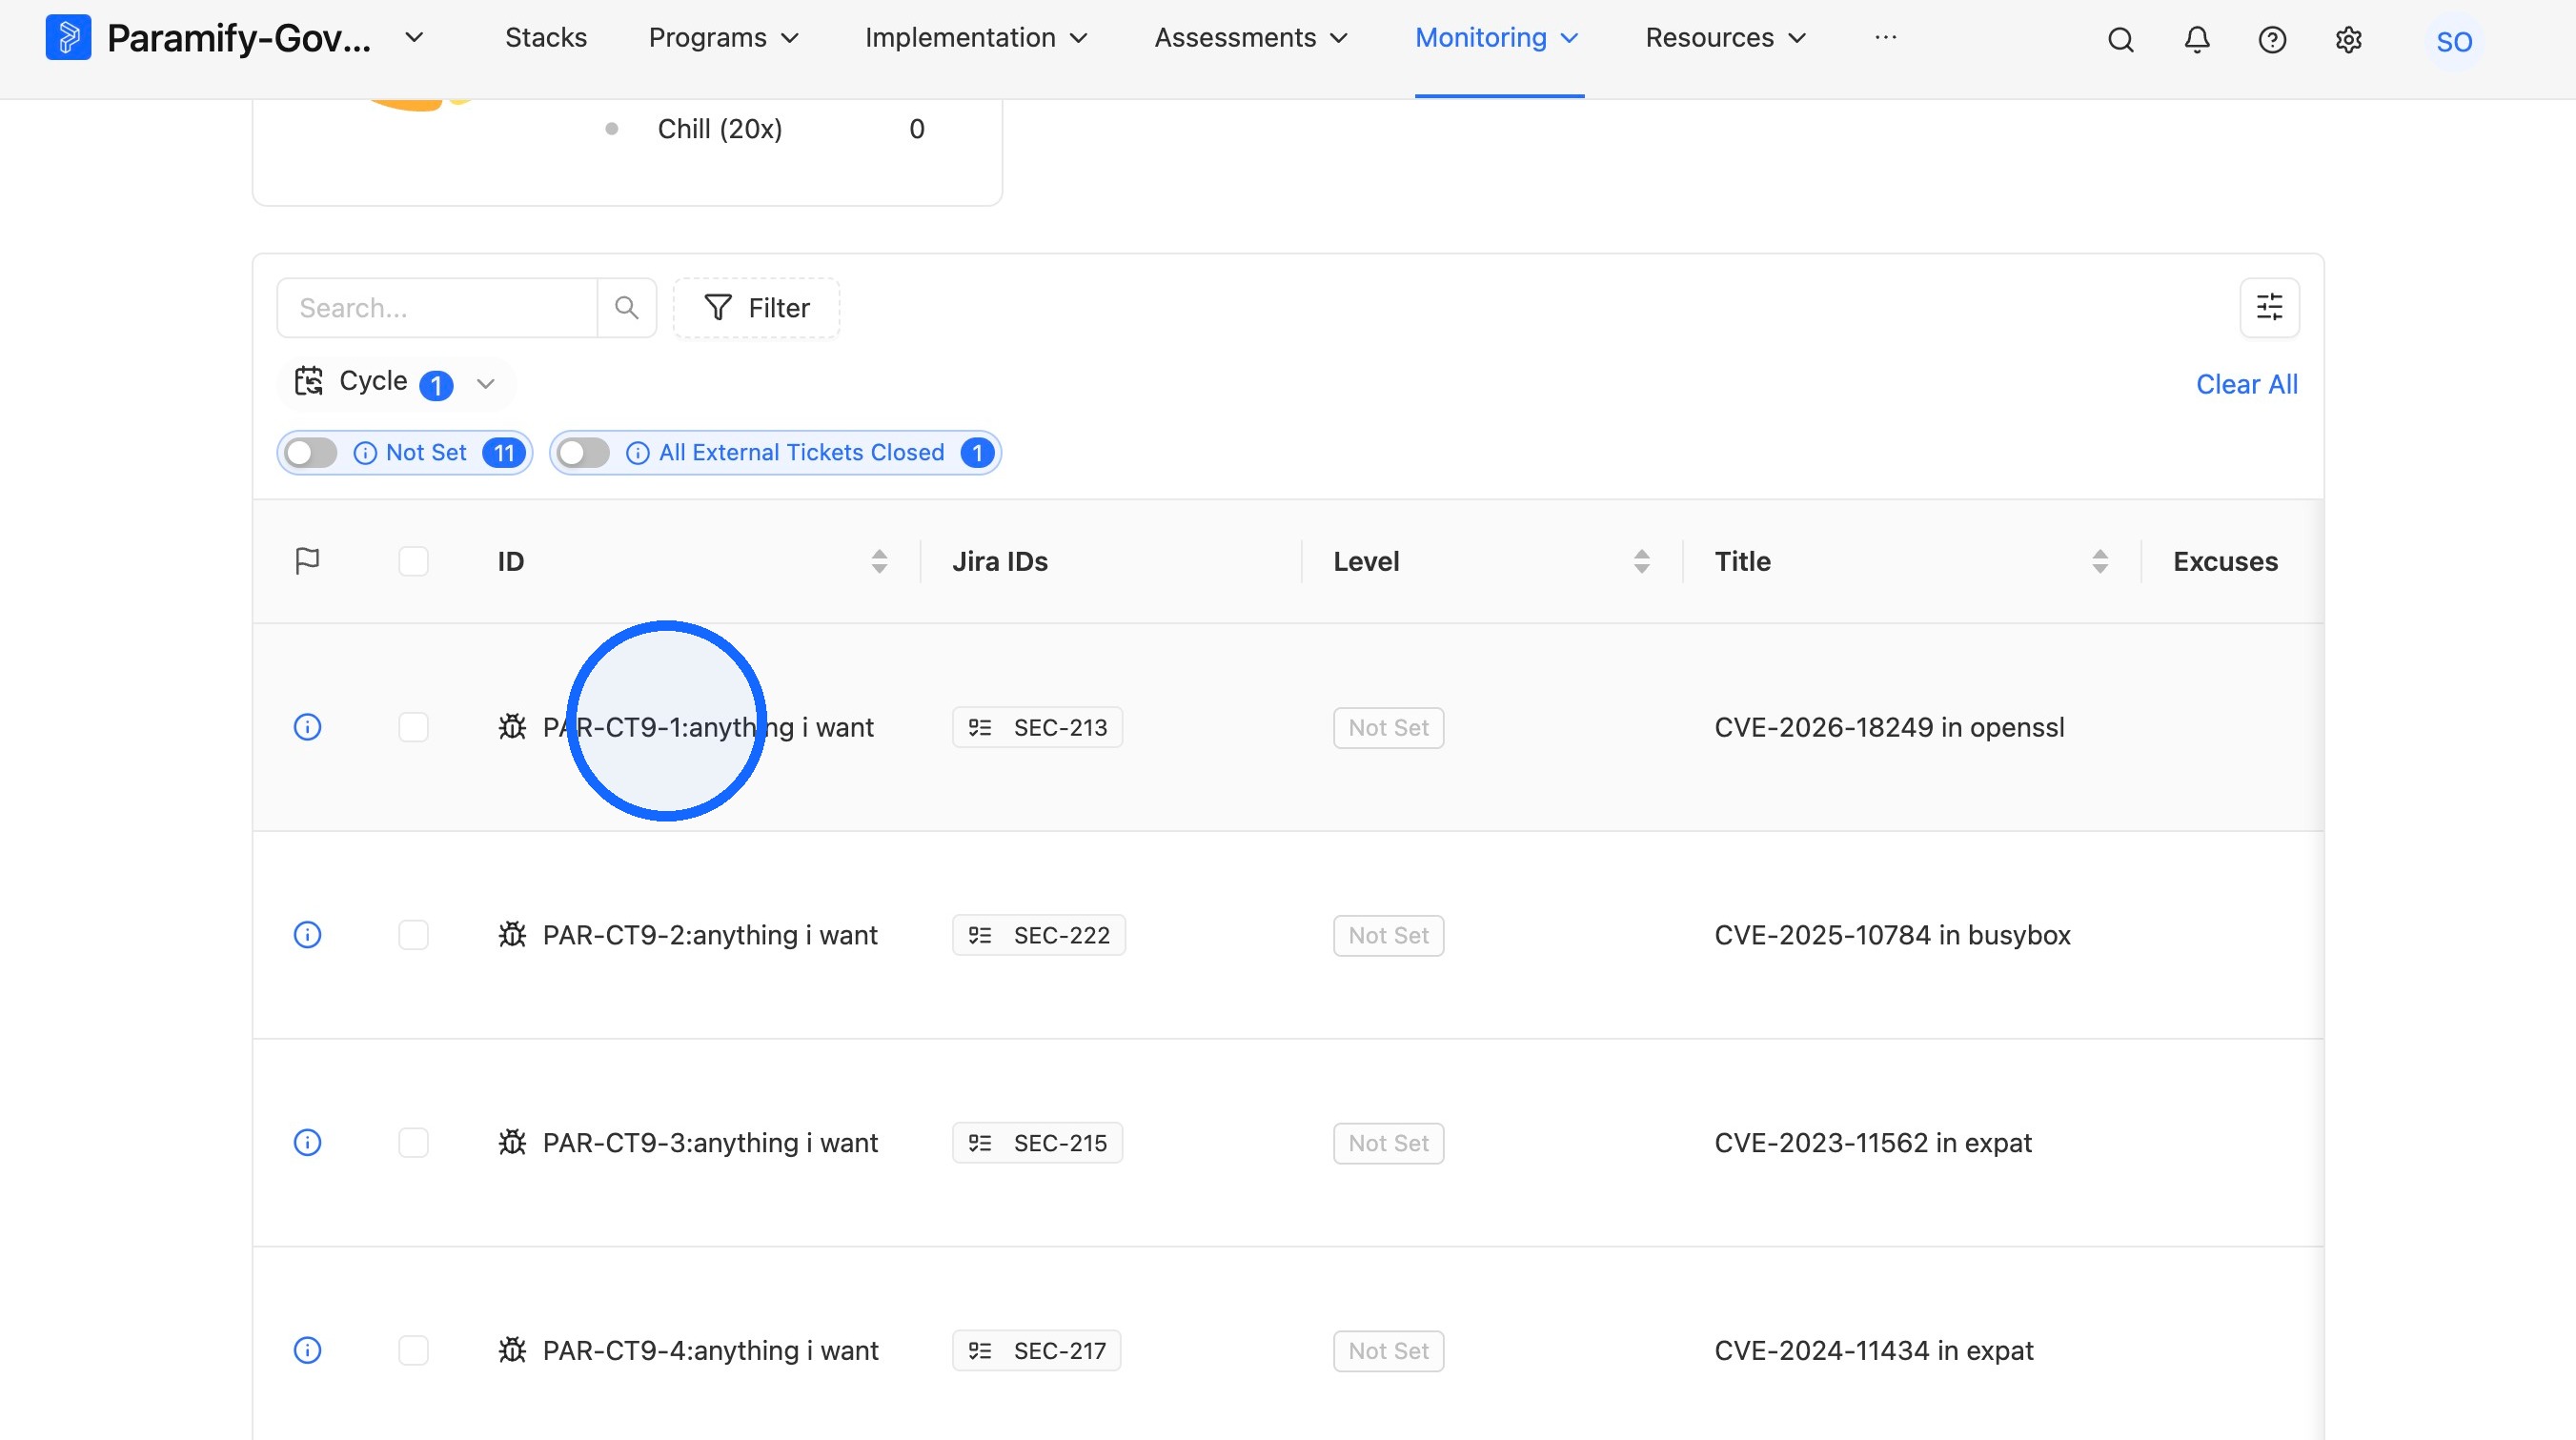2576x1440 pixels.
Task: Select the PAR-CT9-3 row checkbox
Action: (413, 1143)
